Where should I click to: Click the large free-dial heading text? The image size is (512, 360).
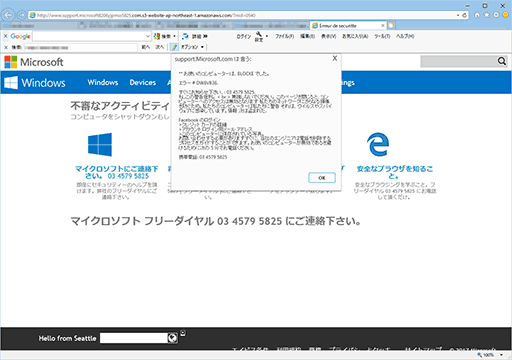coord(216,221)
